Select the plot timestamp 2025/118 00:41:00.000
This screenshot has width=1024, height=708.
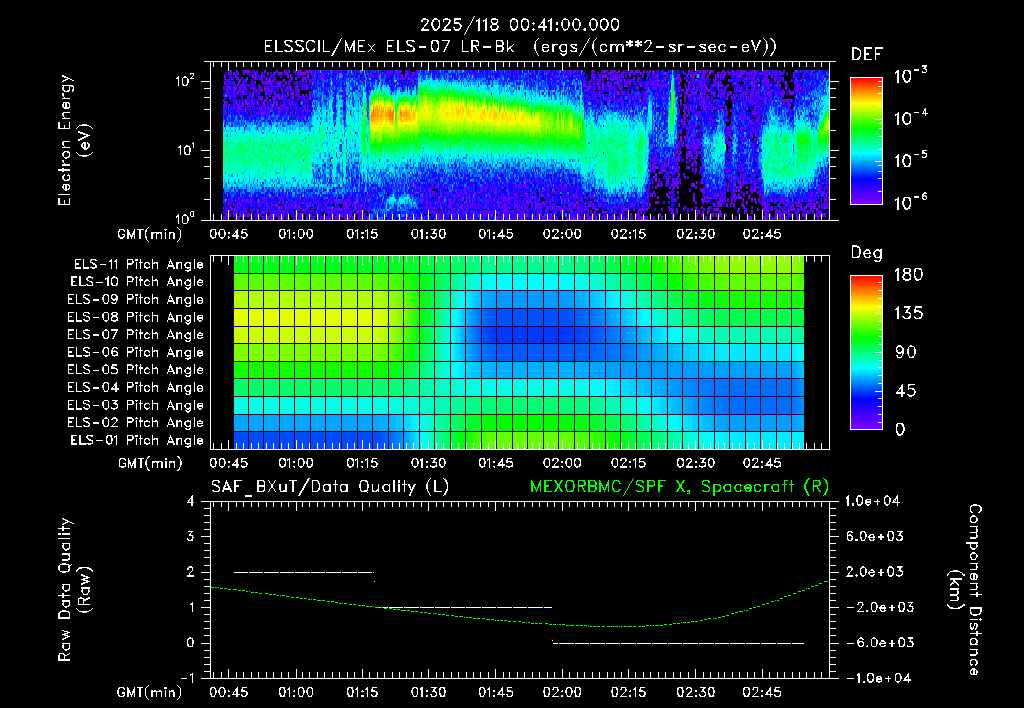[x=520, y=25]
